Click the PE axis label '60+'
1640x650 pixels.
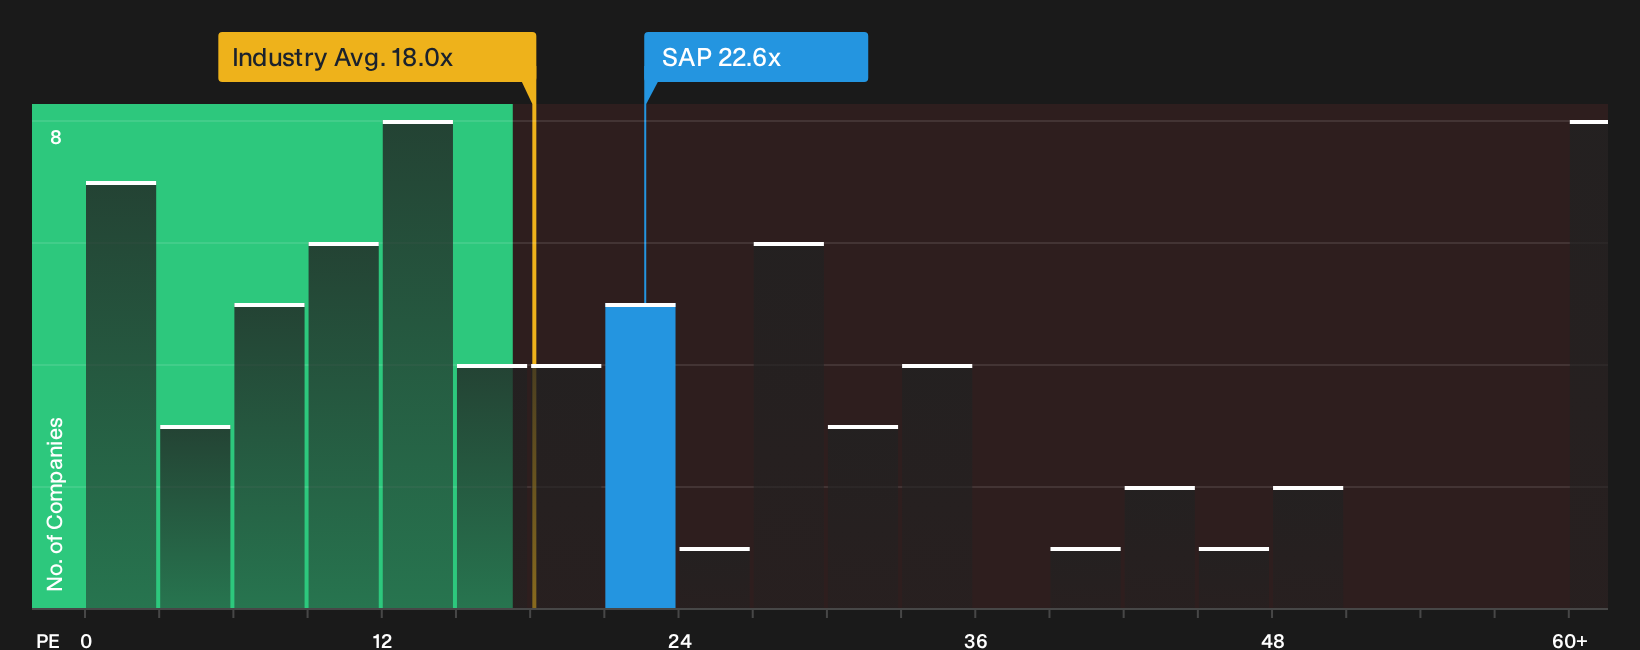1570,640
